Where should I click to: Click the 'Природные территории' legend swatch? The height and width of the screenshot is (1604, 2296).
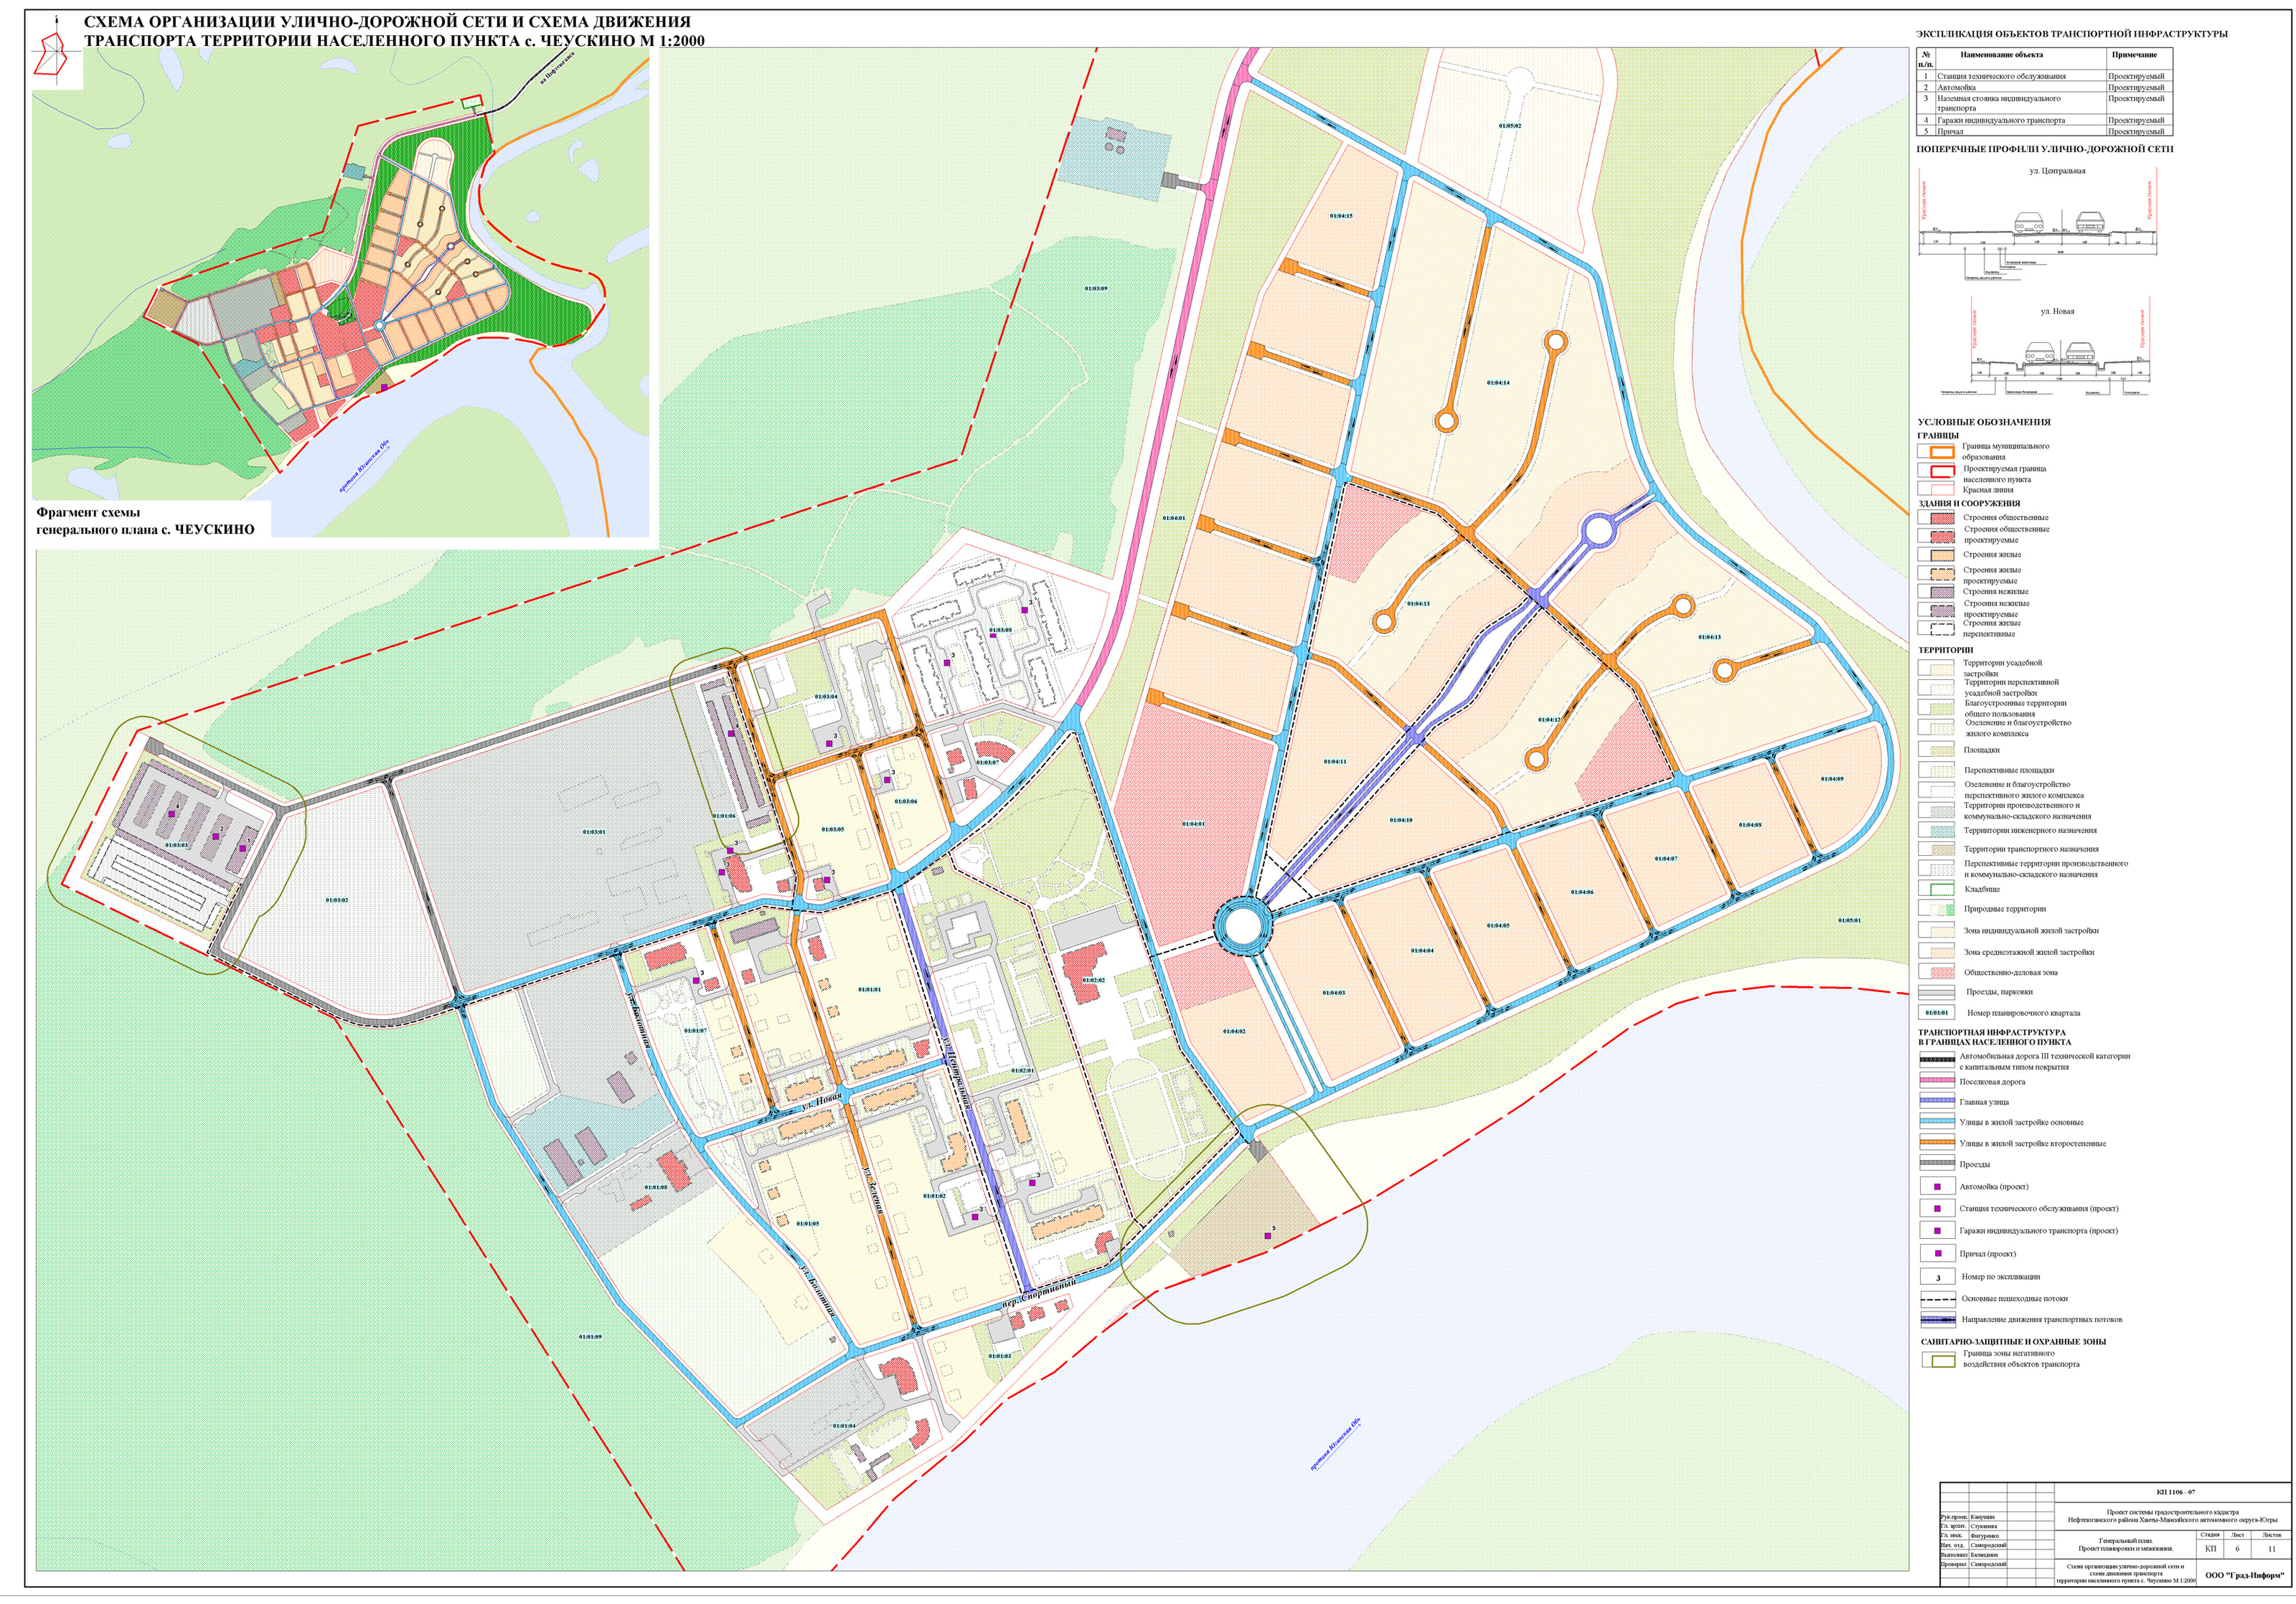point(1936,909)
